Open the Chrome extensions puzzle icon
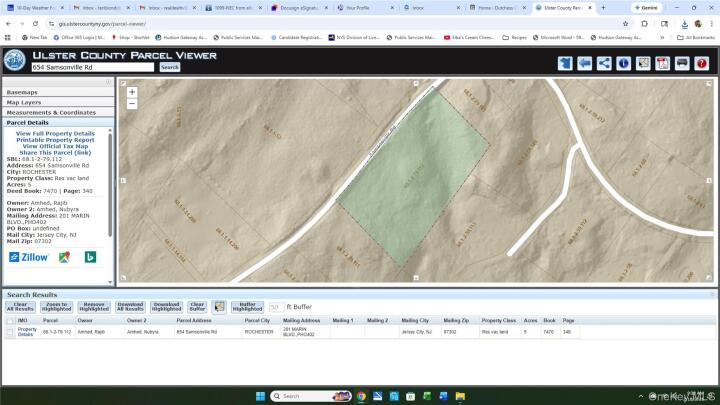The width and height of the screenshot is (720, 405). (645, 24)
